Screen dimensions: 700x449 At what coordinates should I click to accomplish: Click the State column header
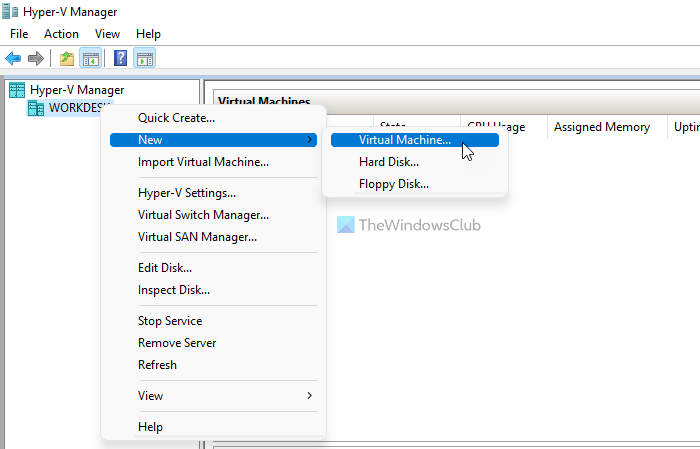point(417,127)
